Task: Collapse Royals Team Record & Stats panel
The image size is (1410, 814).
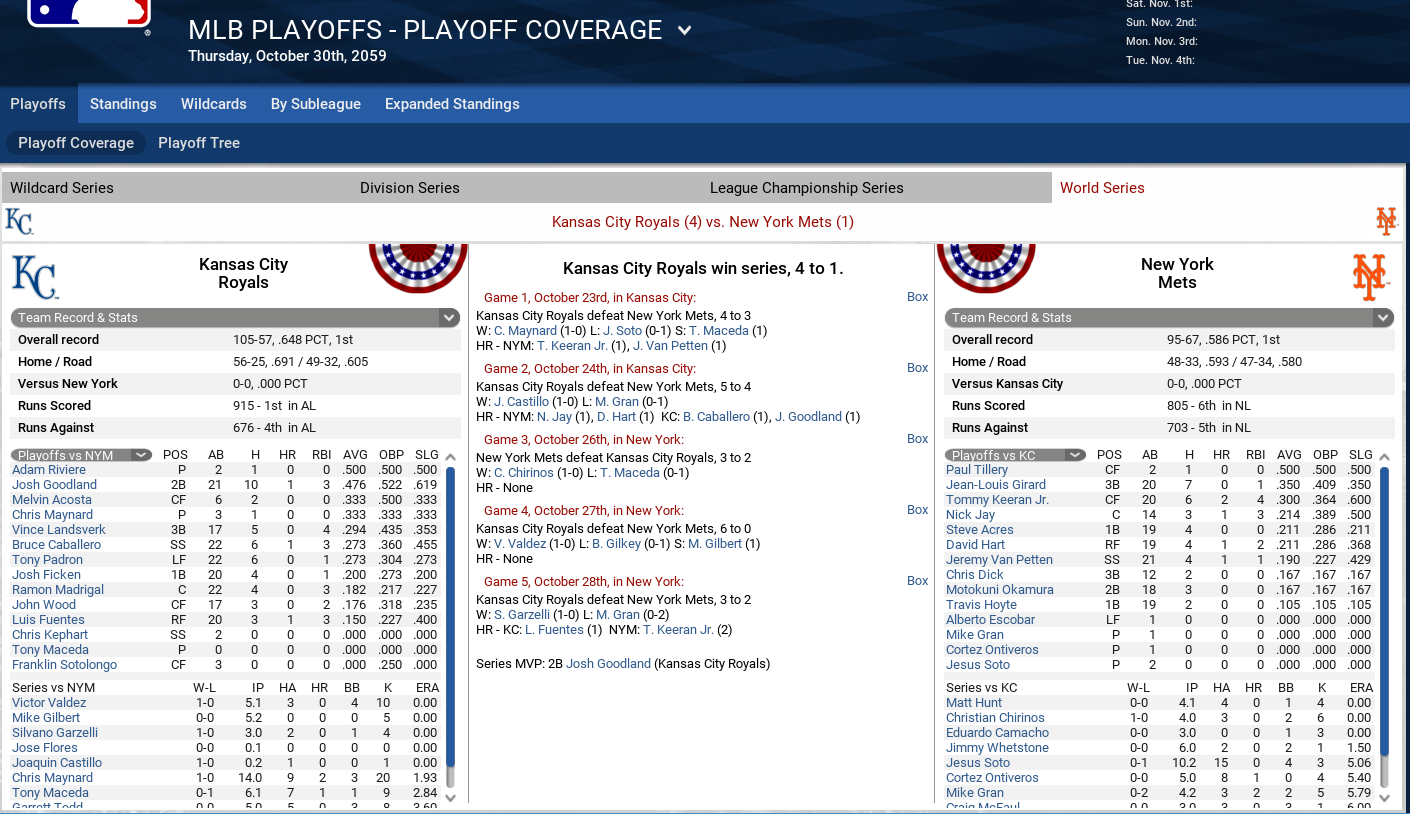Action: 448,318
